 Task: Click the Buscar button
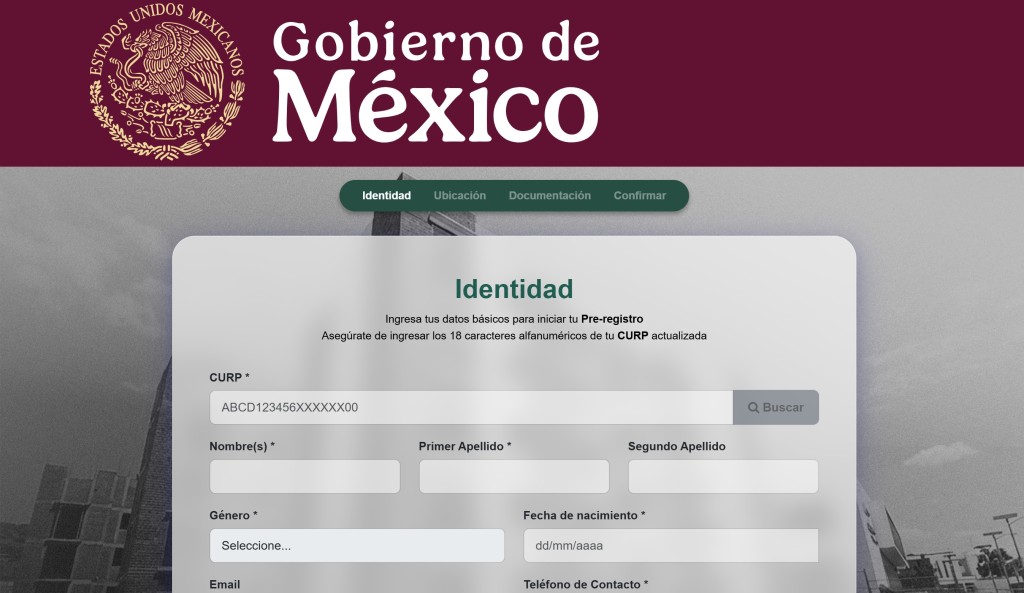[x=776, y=408]
